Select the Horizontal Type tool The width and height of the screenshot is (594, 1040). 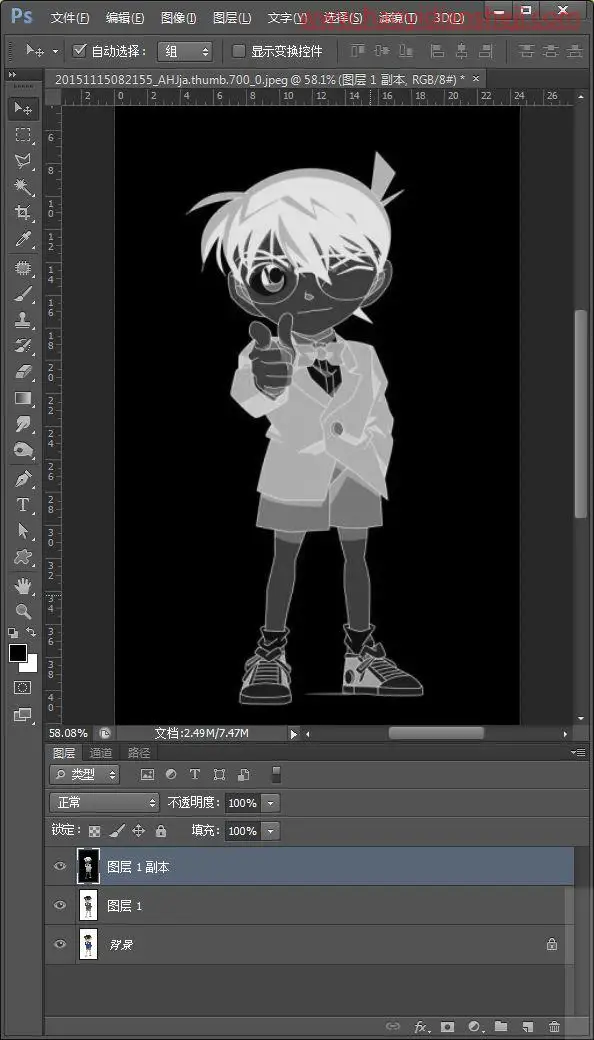point(23,505)
